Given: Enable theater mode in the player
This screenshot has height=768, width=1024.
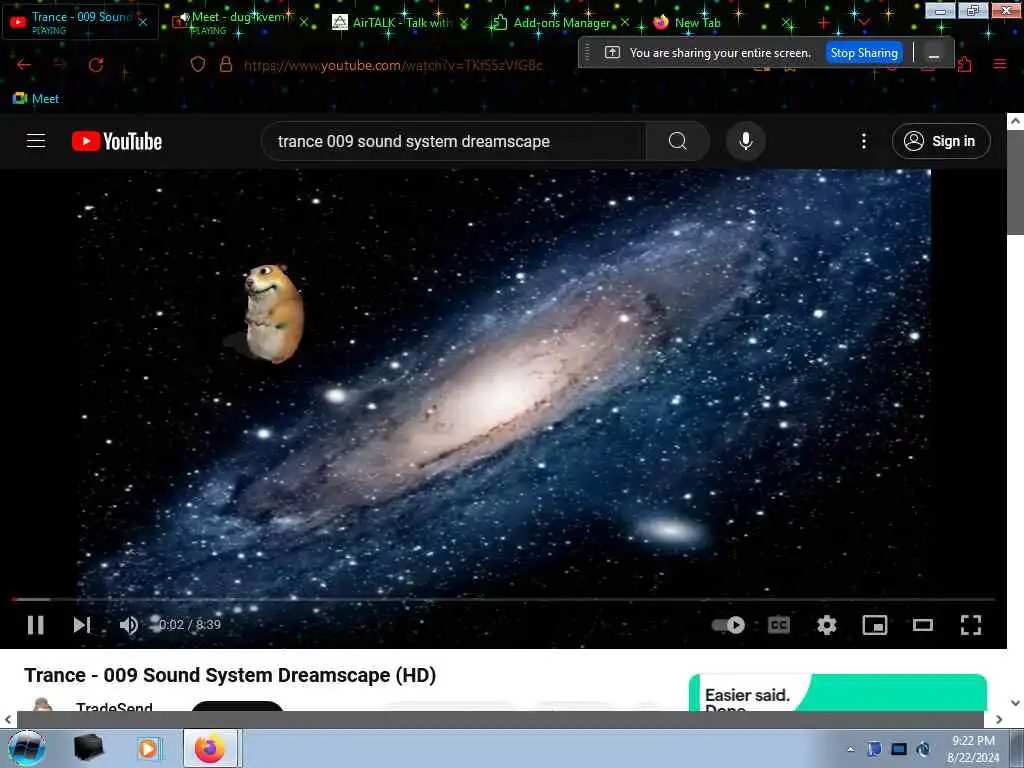Looking at the screenshot, I should tap(923, 625).
